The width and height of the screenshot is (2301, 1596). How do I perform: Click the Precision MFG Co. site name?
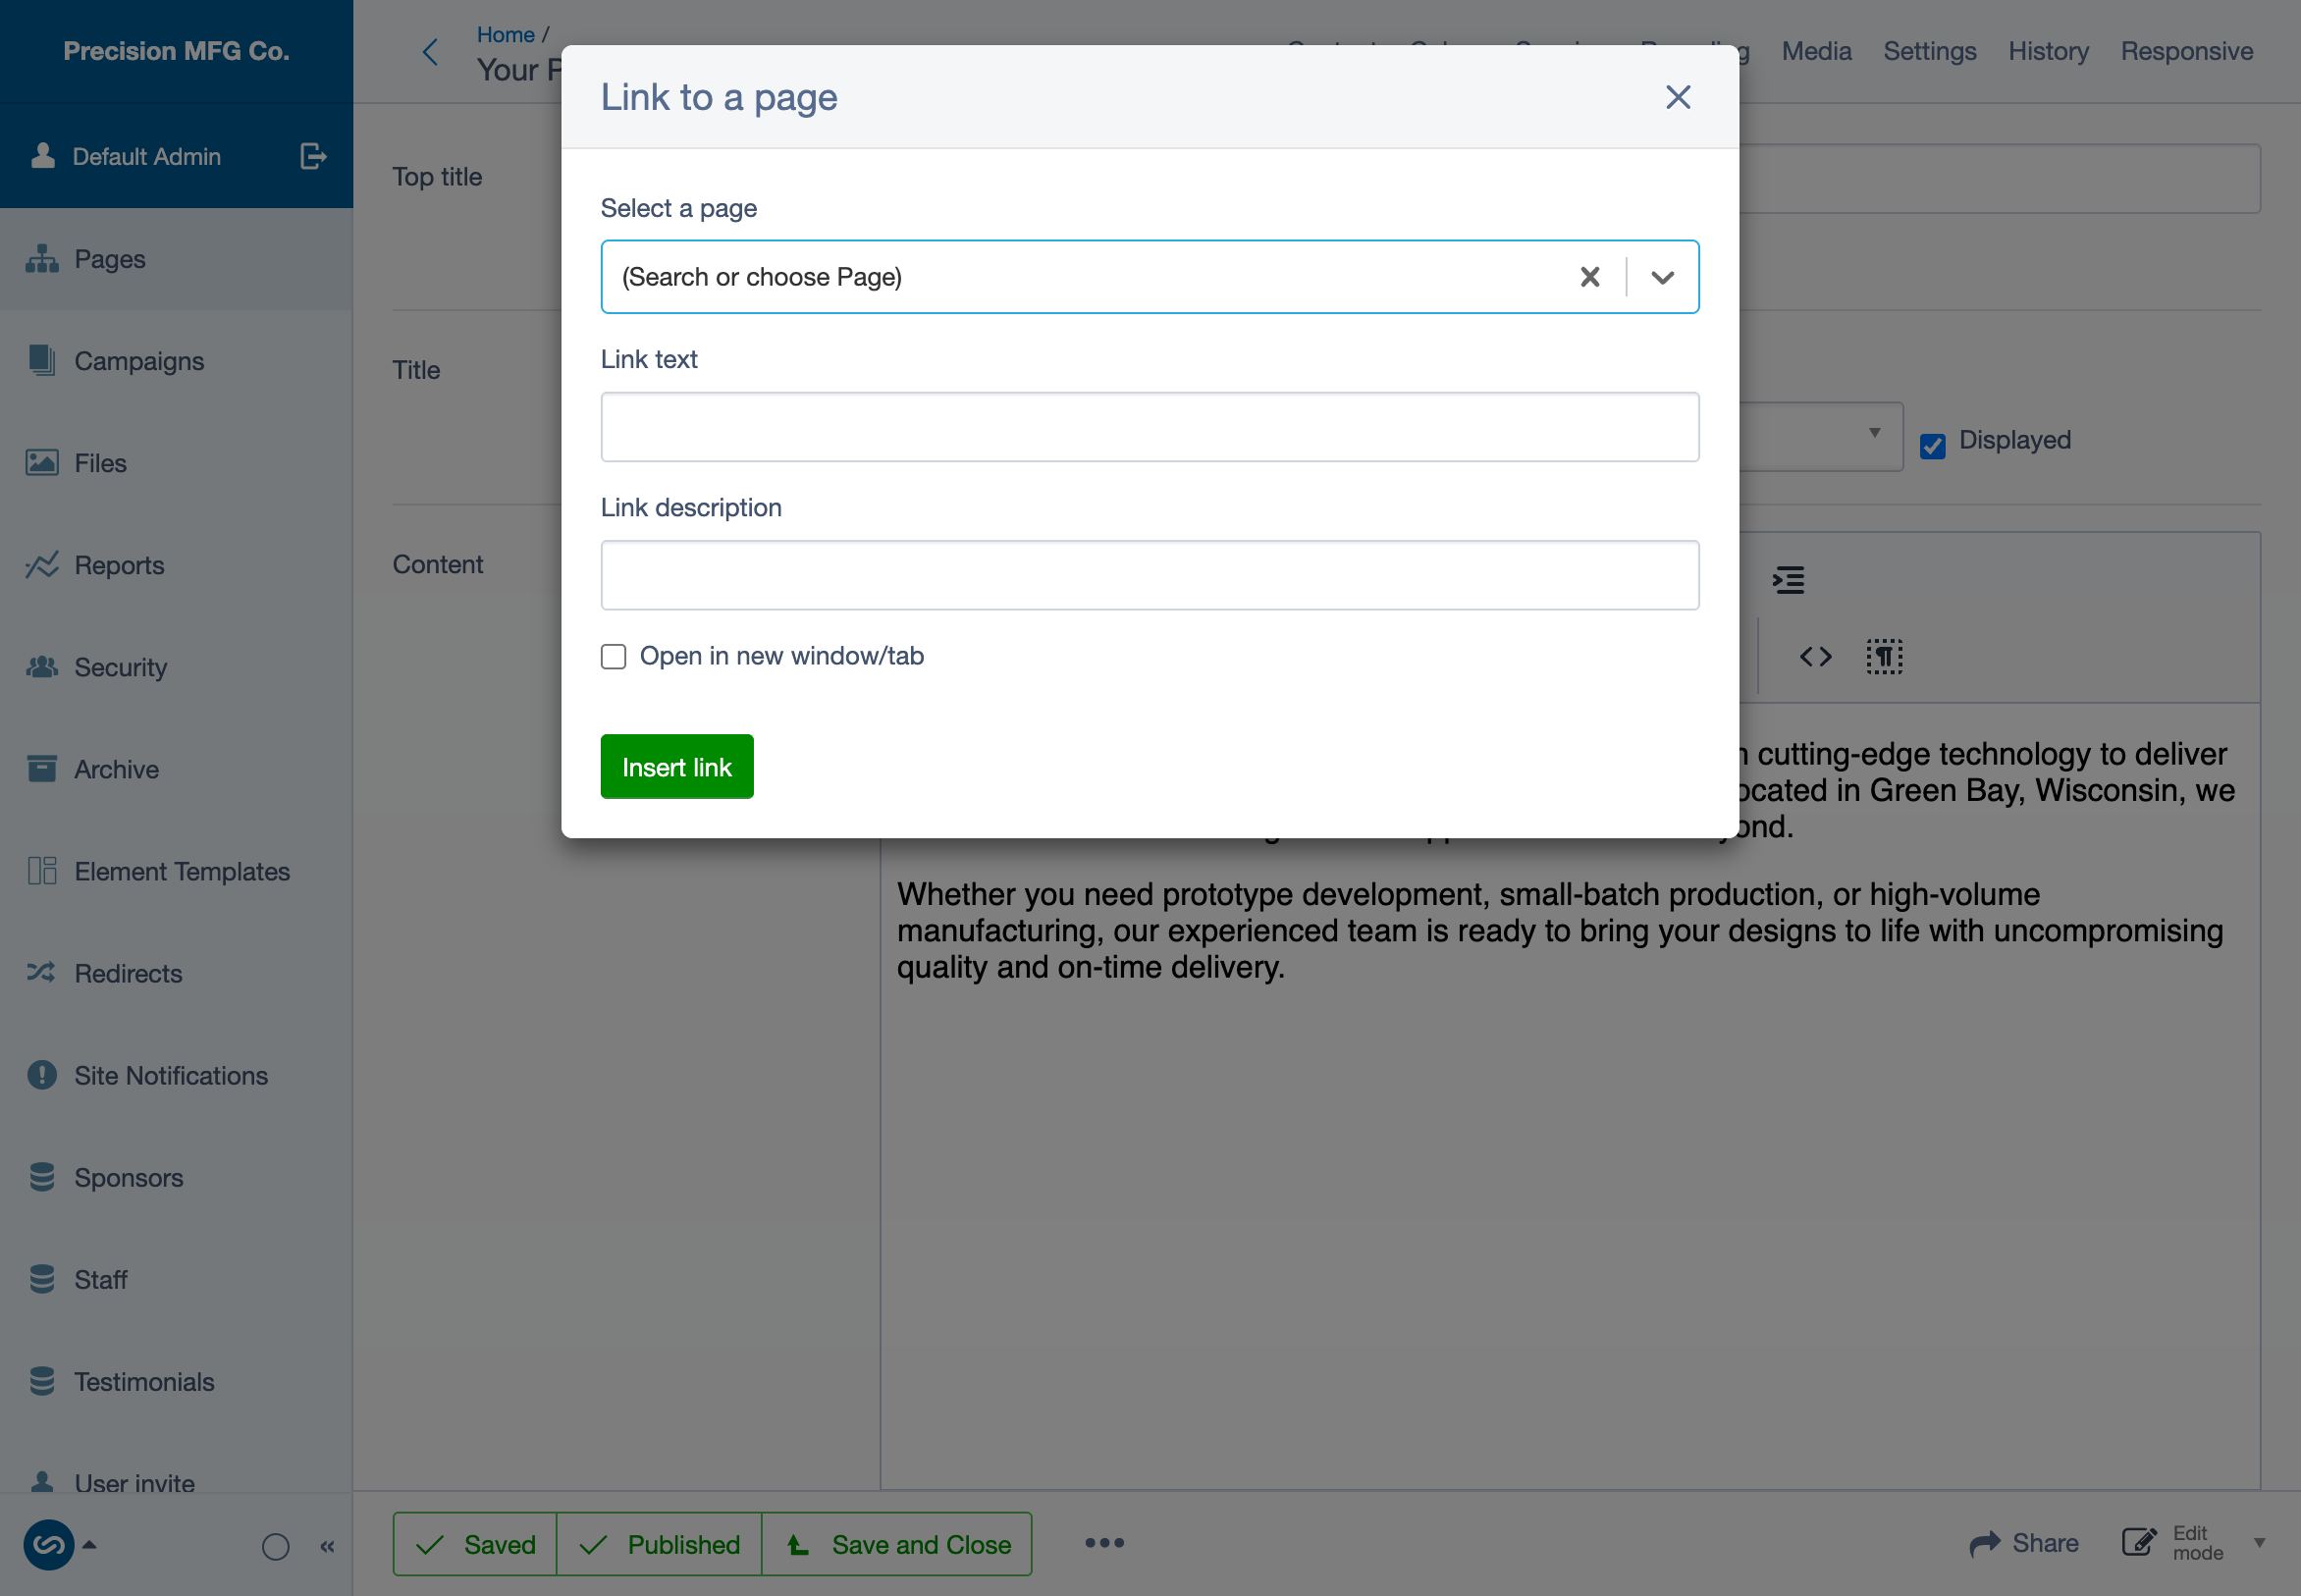pos(176,51)
